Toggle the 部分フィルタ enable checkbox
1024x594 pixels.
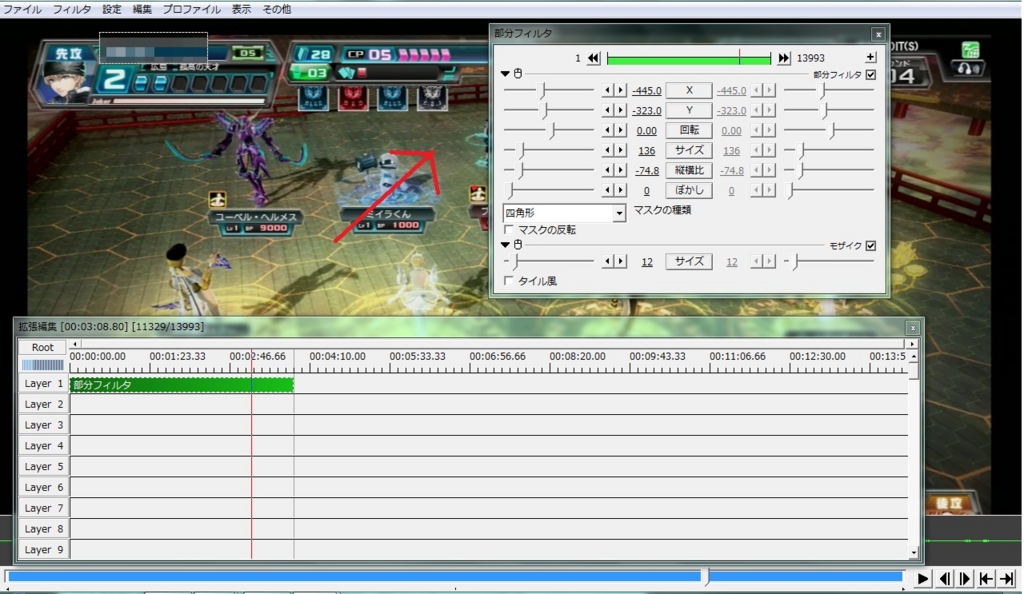(871, 74)
